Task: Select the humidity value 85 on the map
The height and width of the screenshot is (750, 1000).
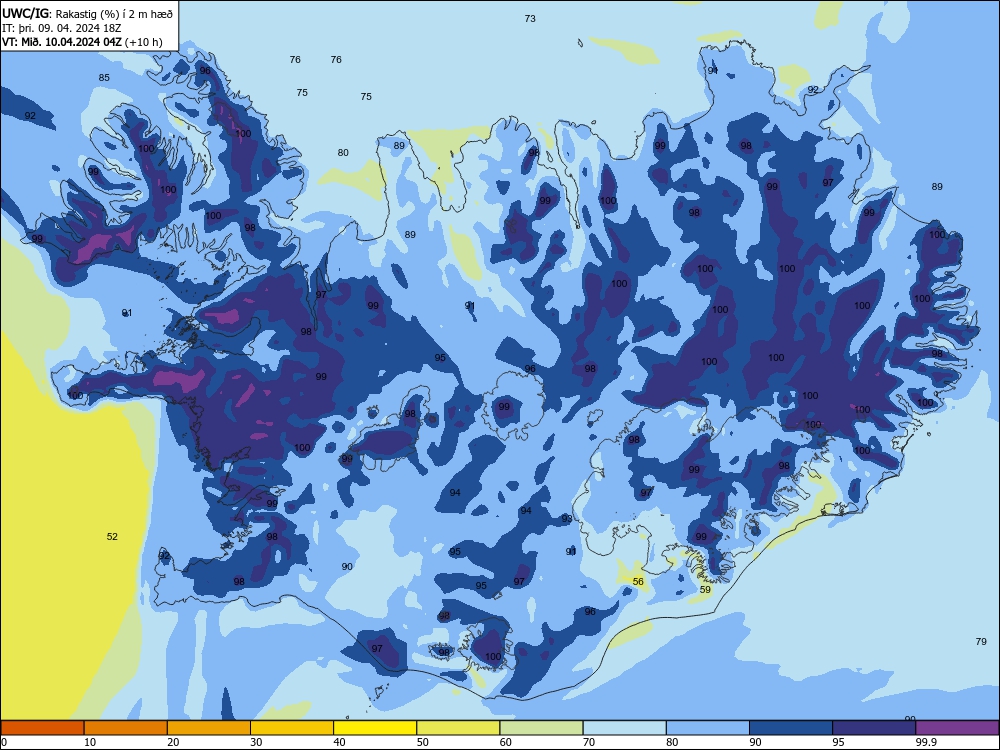Action: click(x=104, y=78)
